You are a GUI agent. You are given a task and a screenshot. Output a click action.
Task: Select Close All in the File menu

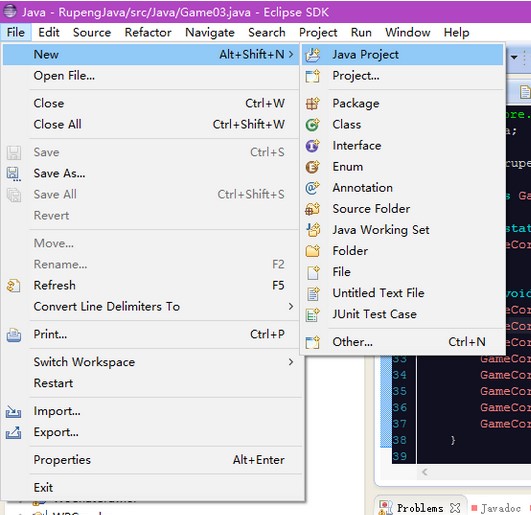151,124
